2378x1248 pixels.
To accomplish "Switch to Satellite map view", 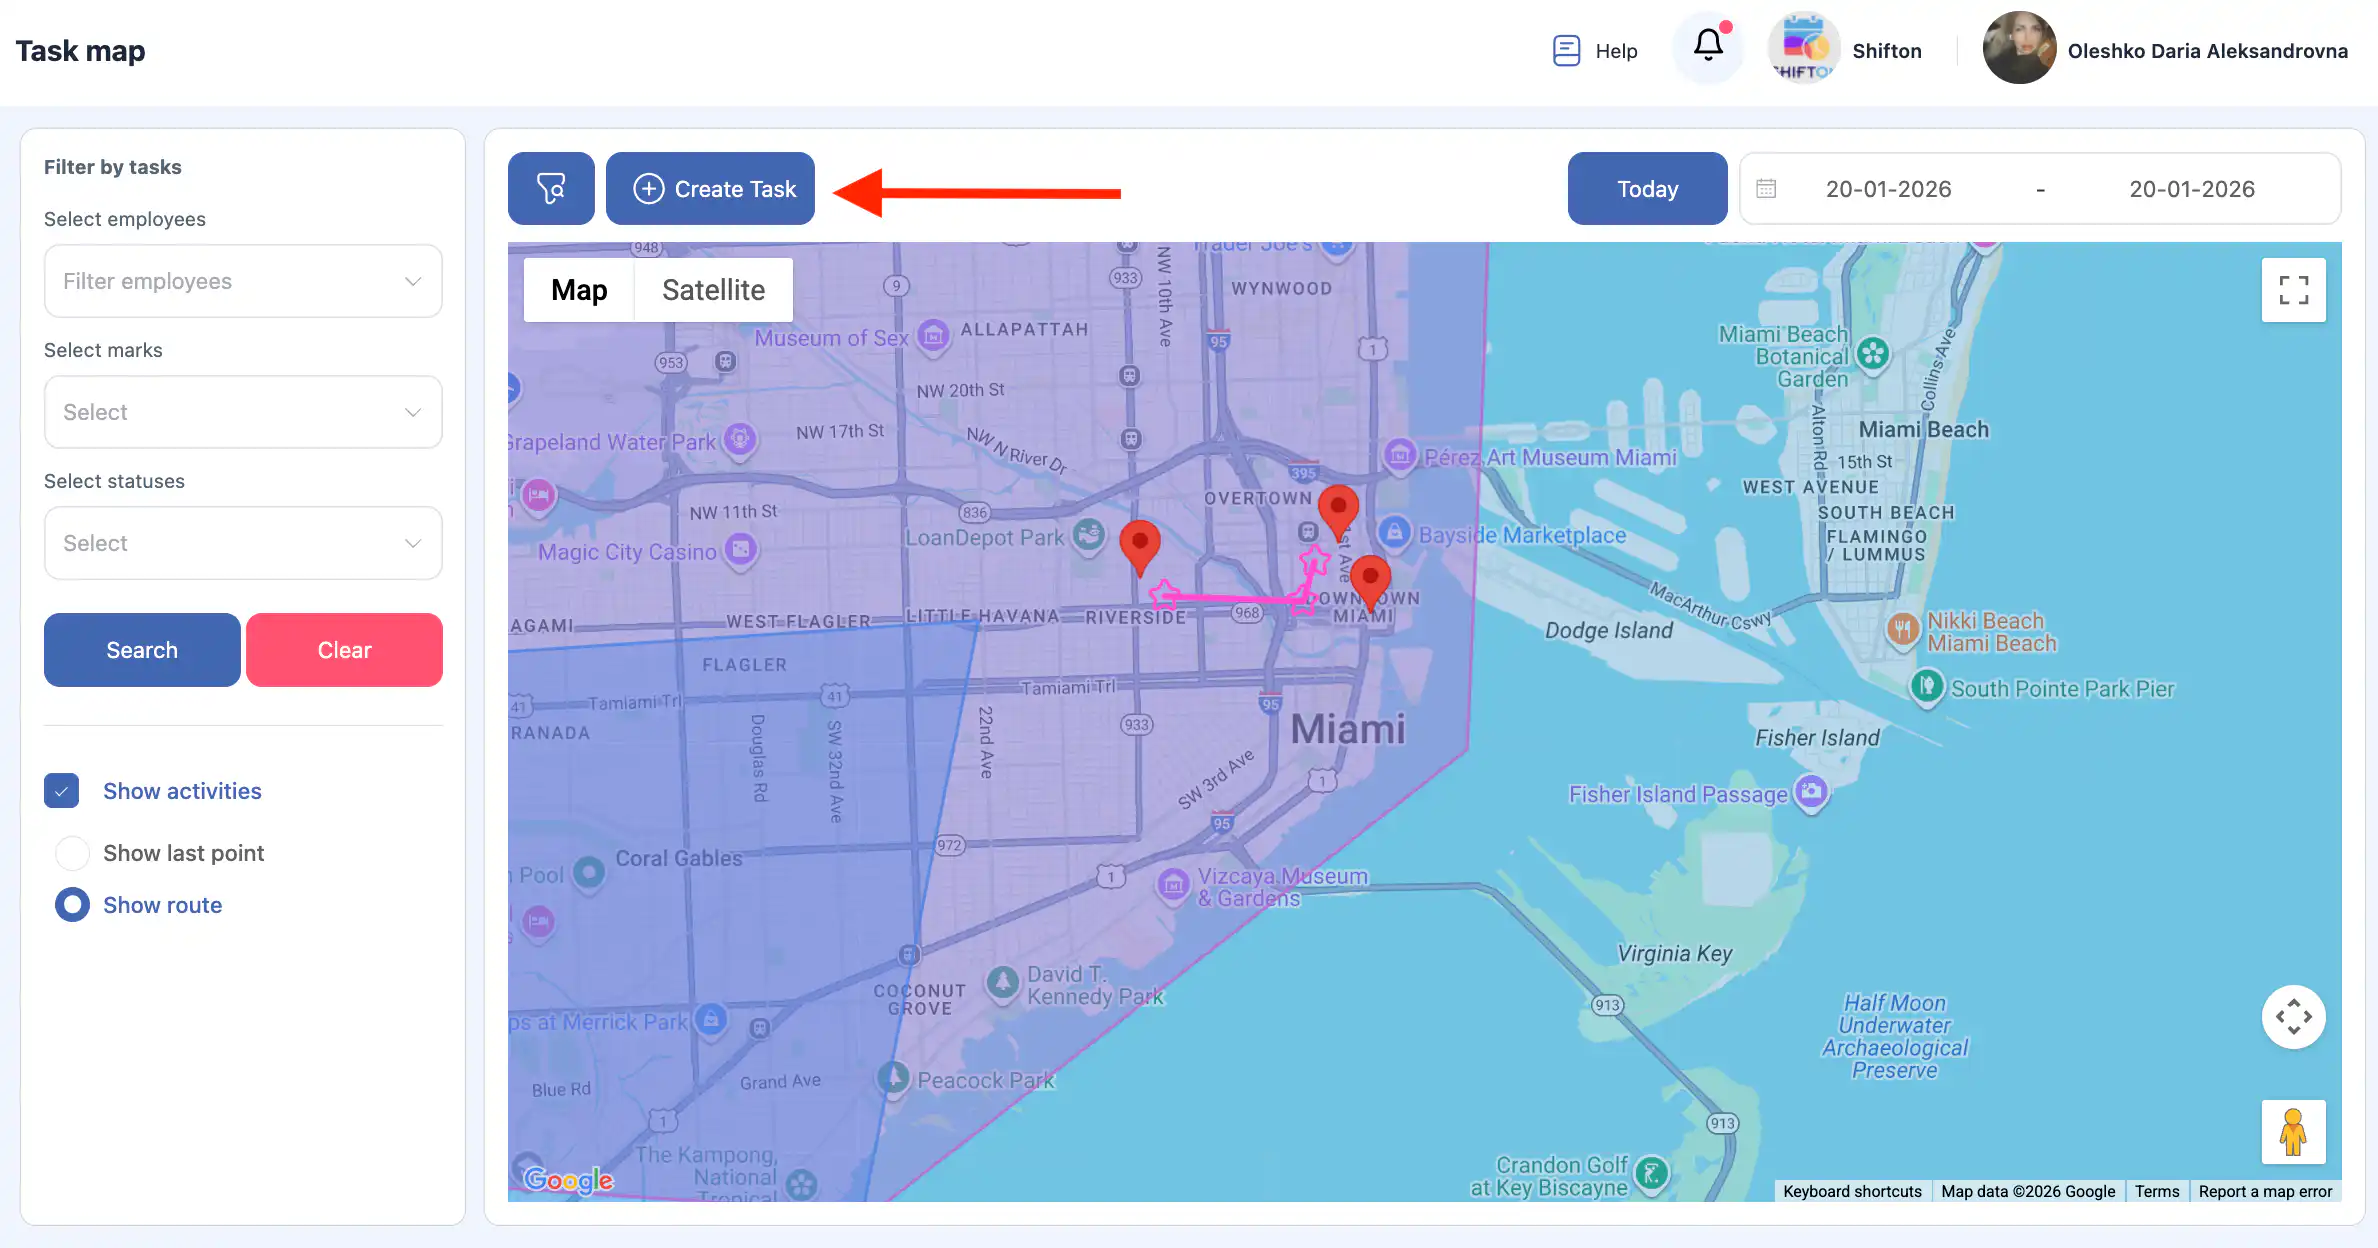I will click(x=713, y=290).
